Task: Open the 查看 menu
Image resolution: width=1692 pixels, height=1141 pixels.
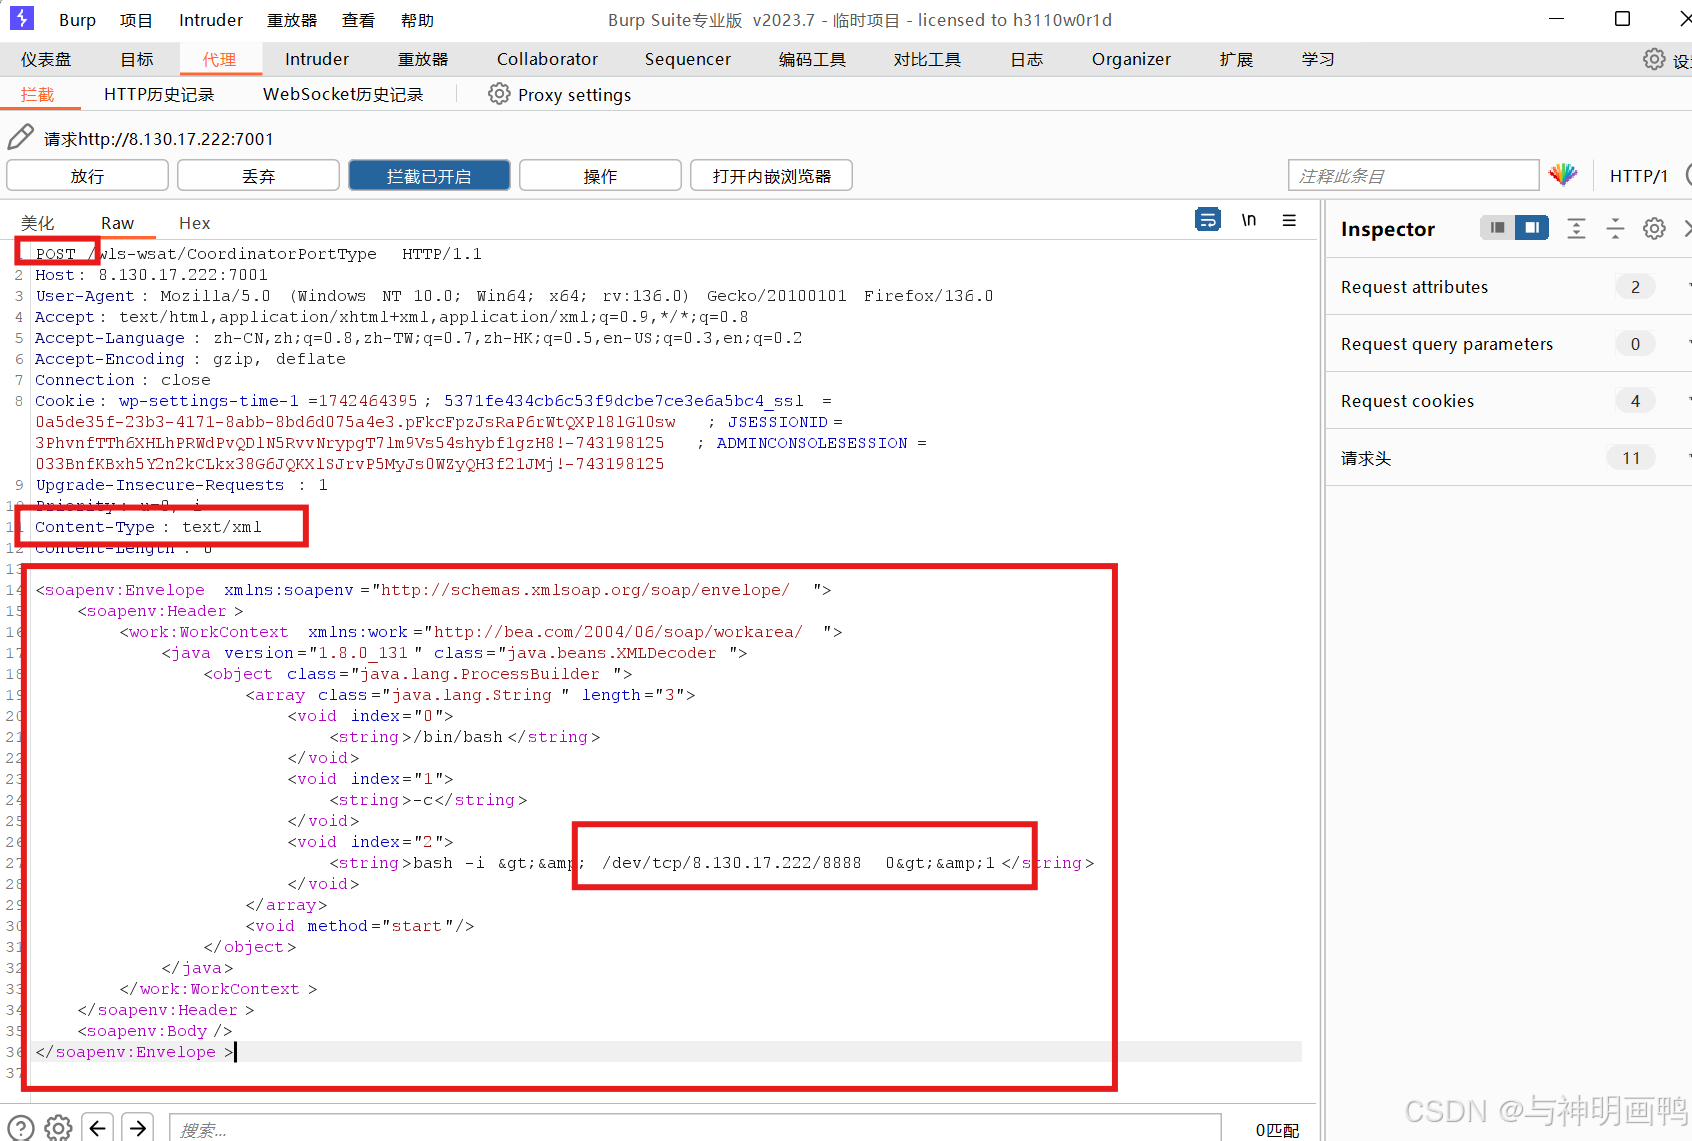Action: point(358,20)
